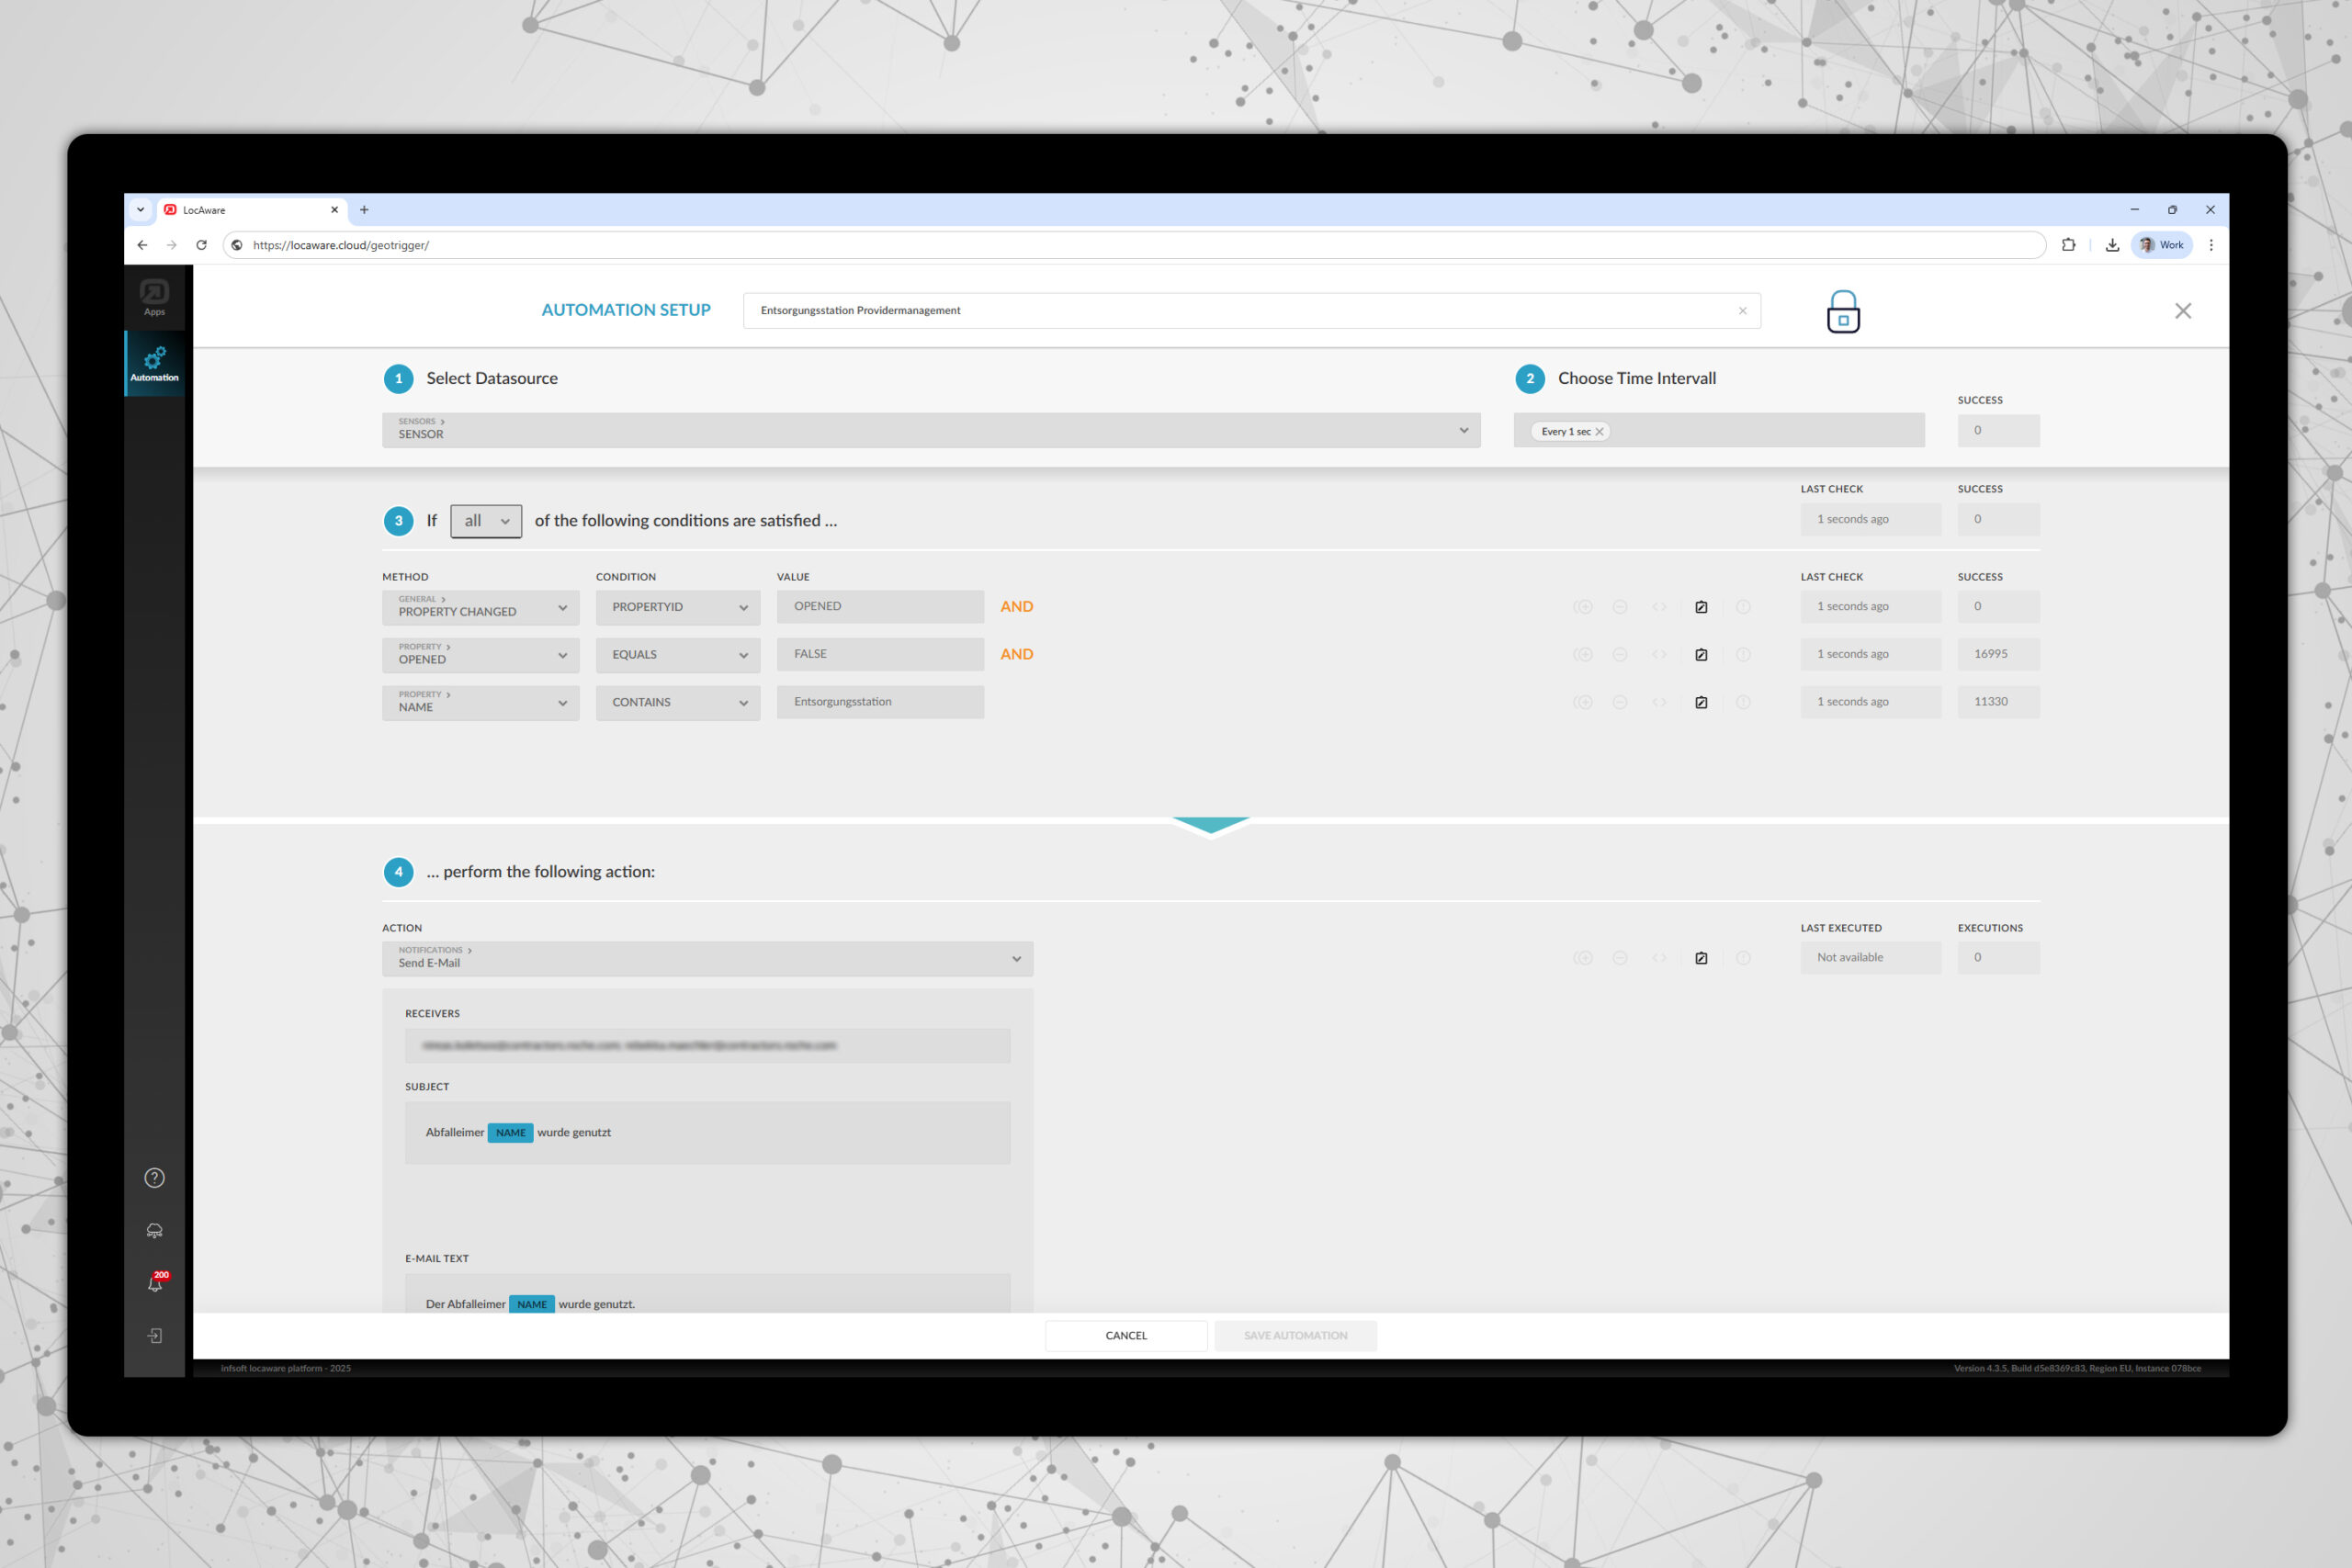Click edit note icon for Send E-Mail action
Screen dimensions: 2352x1568
click(x=1701, y=958)
